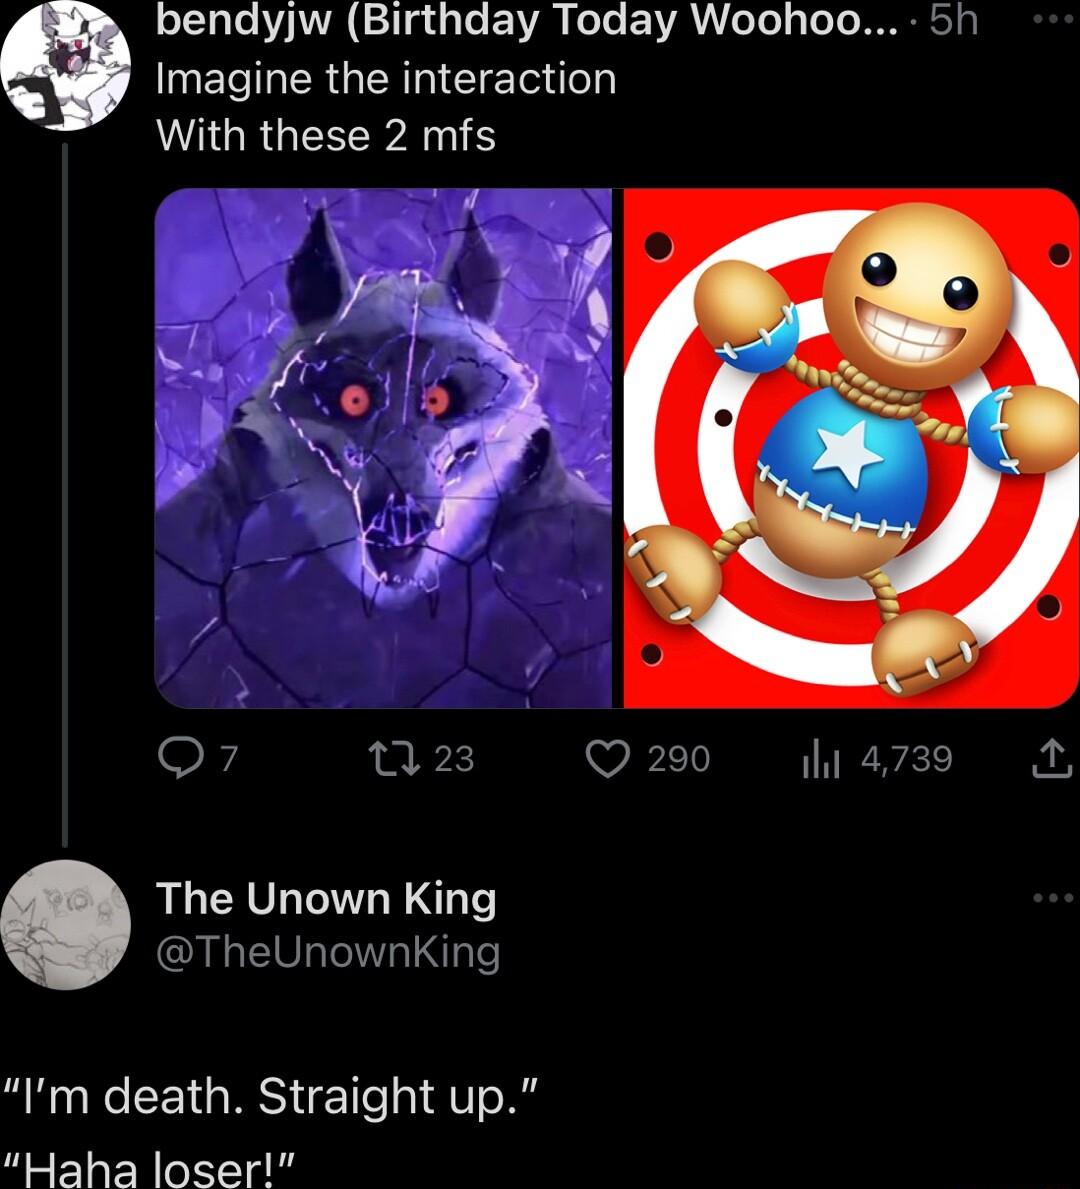1080x1189 pixels.
Task: Tap the 23 retweets count
Action: (454, 760)
